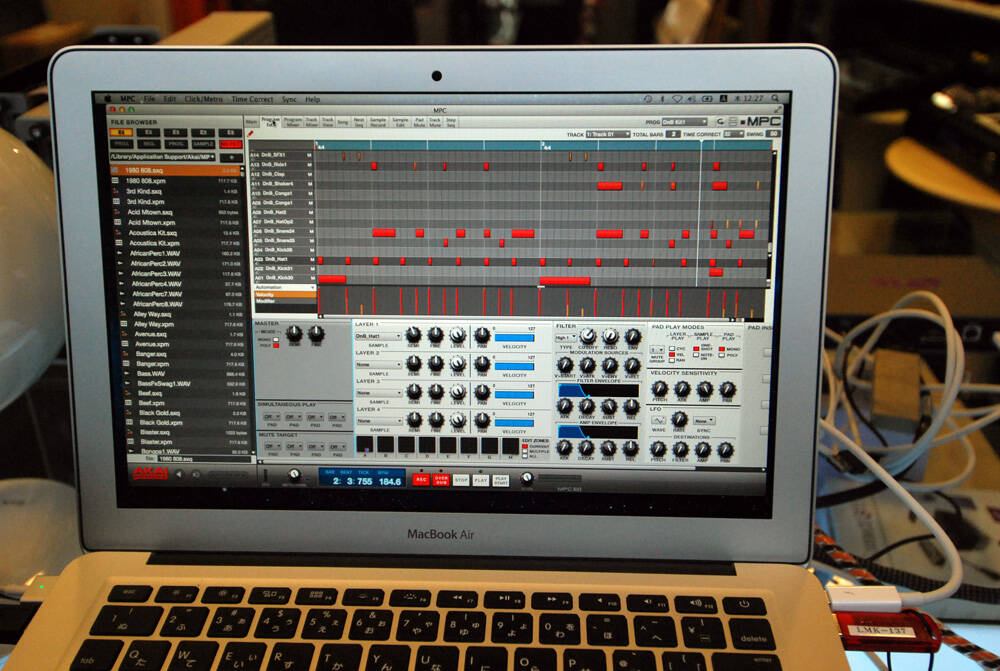Select the LFO Wave shape icon
The image size is (1000, 671).
pyautogui.click(x=658, y=420)
